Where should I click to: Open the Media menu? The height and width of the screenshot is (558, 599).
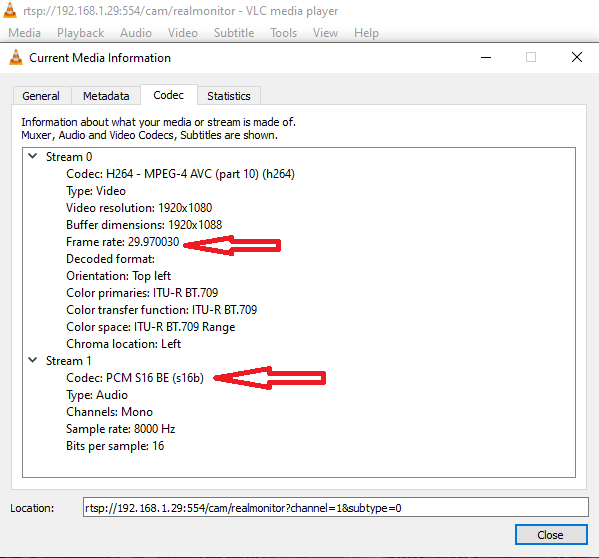(24, 33)
